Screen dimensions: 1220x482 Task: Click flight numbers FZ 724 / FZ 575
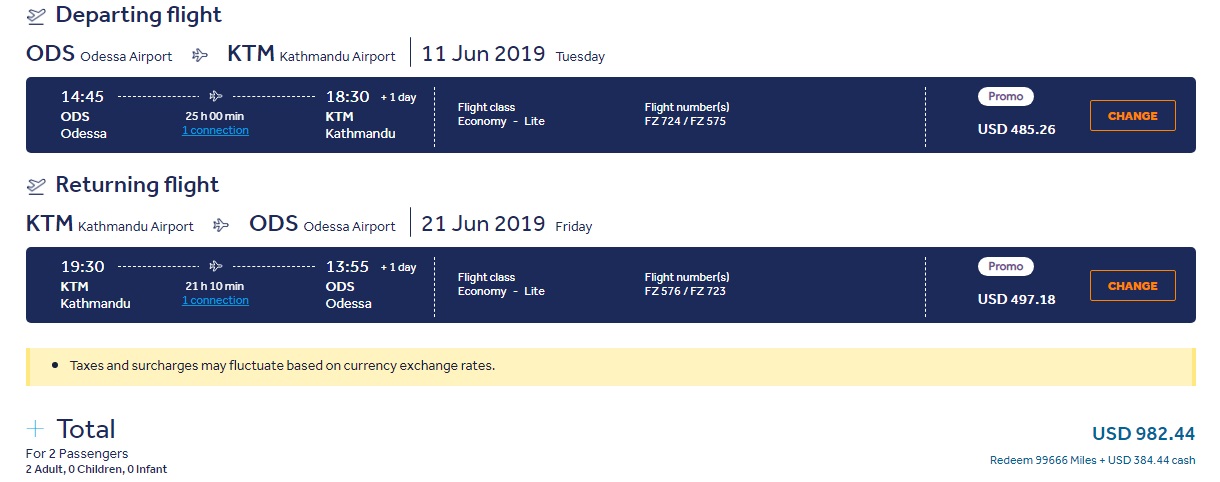[685, 122]
